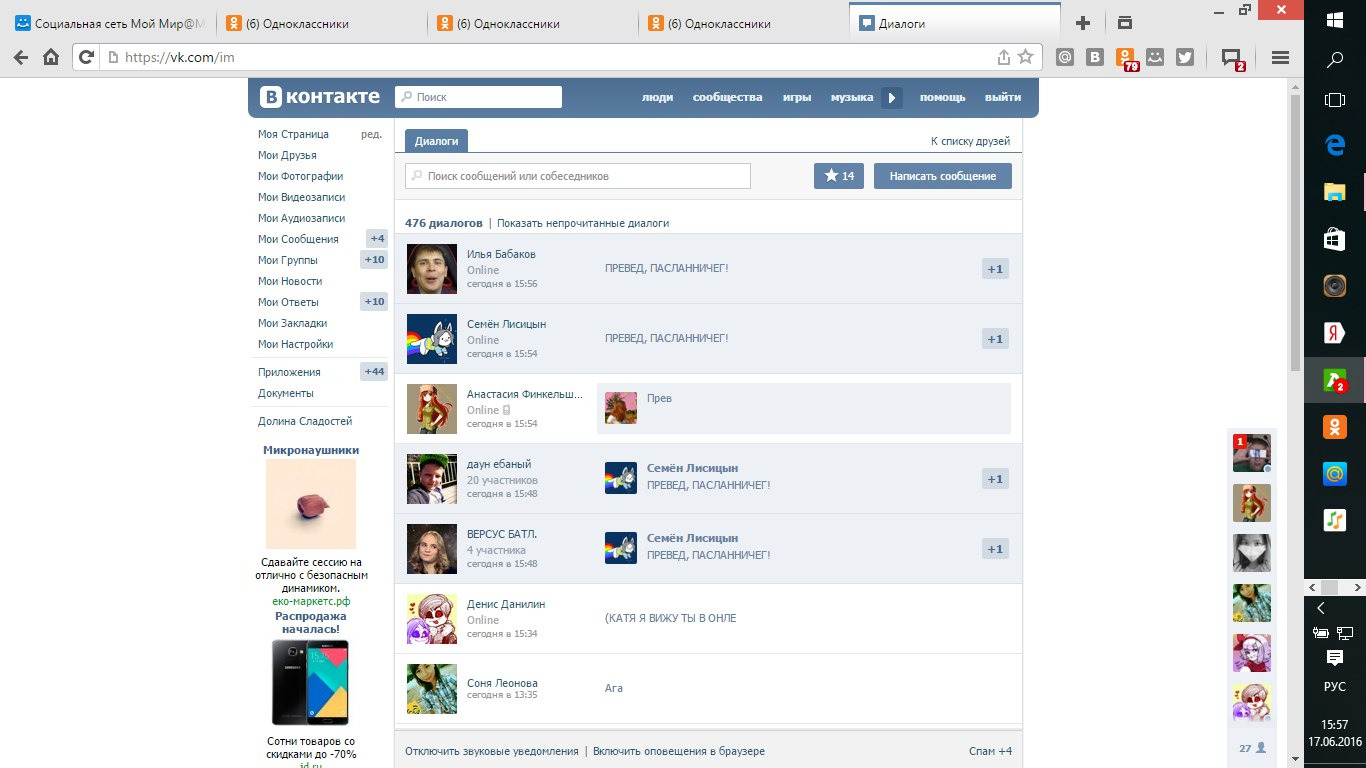The width and height of the screenshot is (1366, 768).
Task: Open Odnoklassniki orange icon in the taskbar
Action: point(1335,427)
